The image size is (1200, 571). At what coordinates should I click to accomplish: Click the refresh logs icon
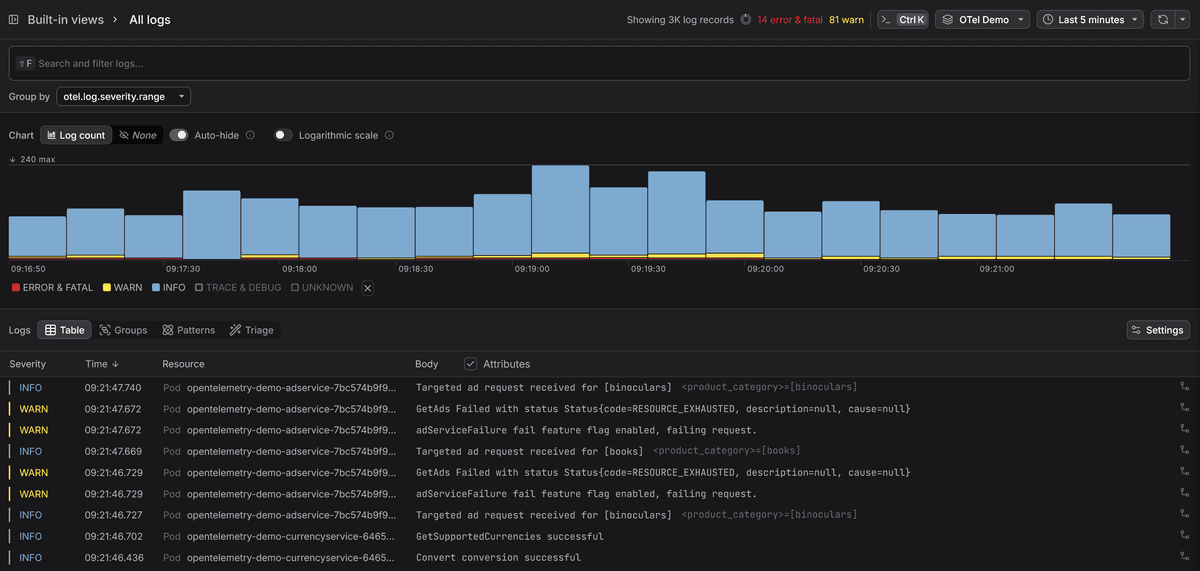[1163, 19]
